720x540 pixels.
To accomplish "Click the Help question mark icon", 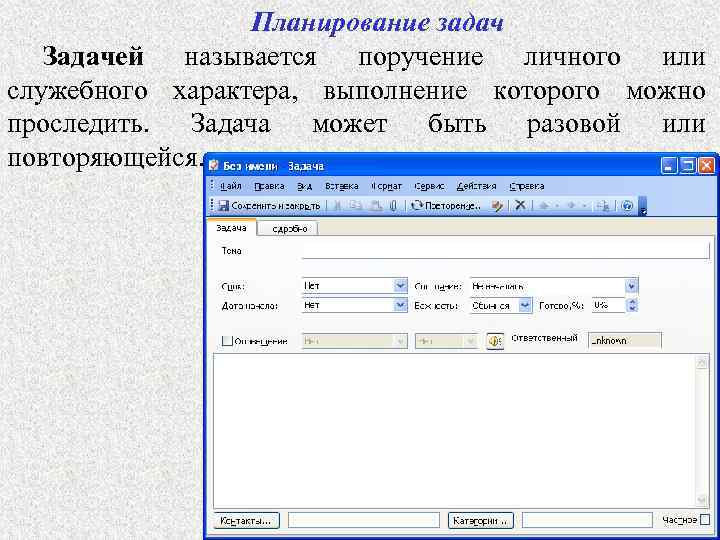I will pyautogui.click(x=626, y=206).
